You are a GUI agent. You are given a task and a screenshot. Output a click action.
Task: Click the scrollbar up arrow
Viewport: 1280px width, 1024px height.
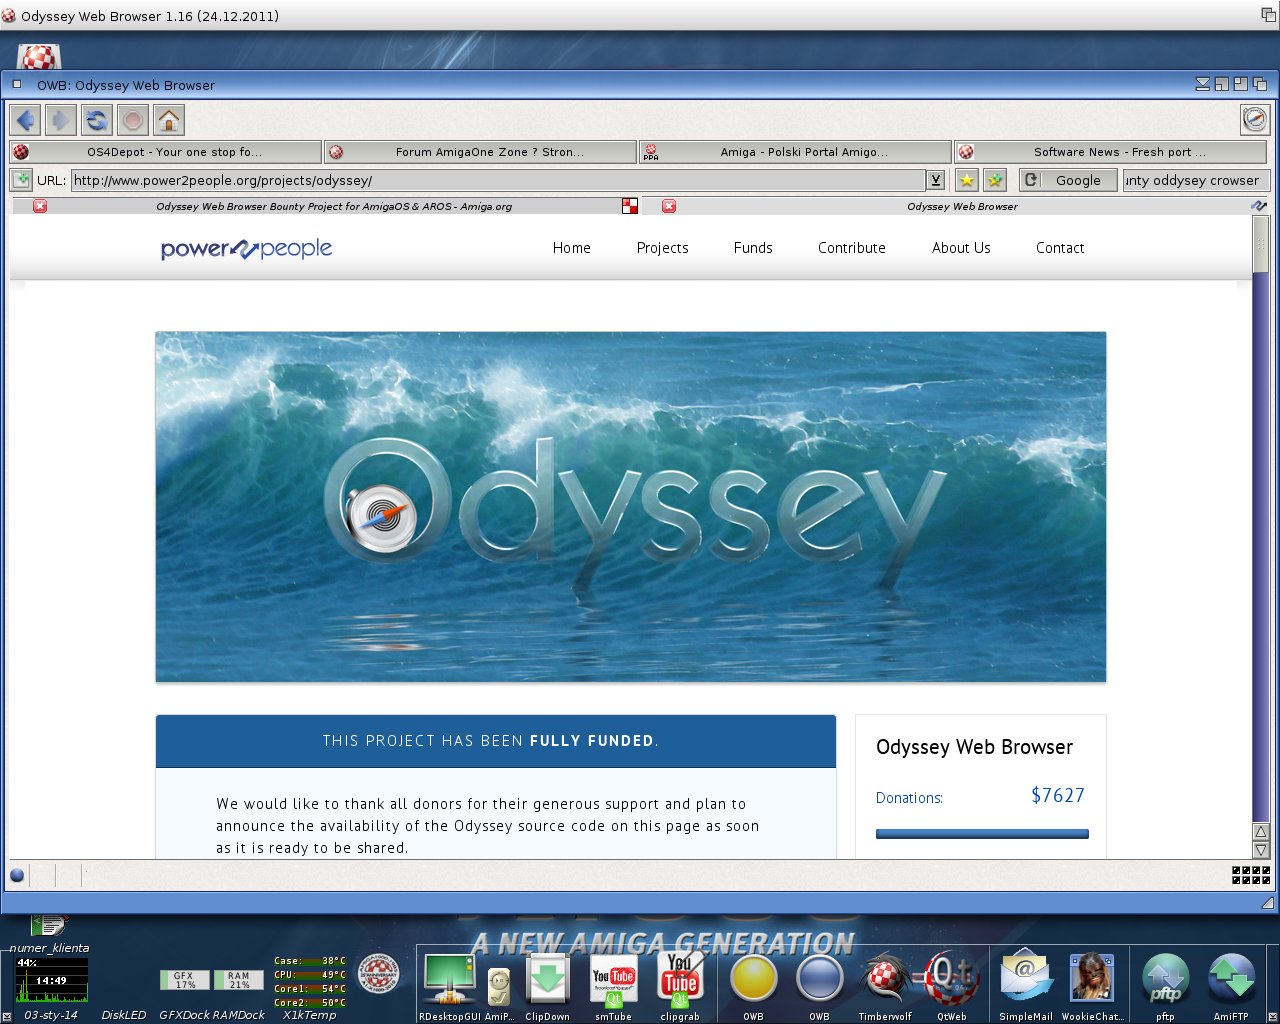(x=1261, y=832)
